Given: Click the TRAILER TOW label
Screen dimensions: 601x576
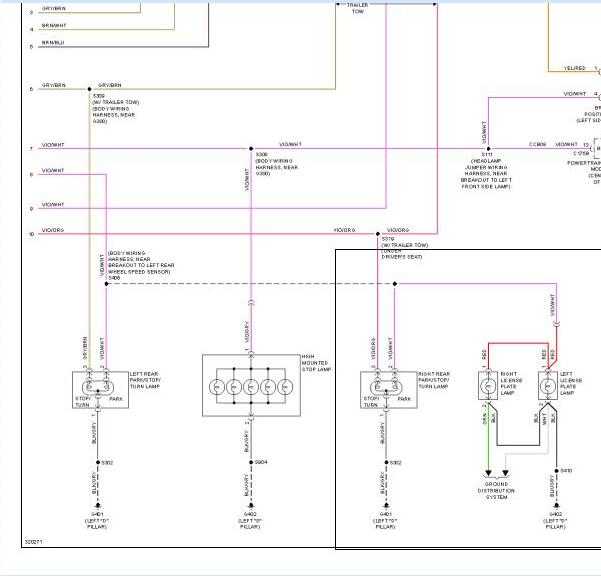Looking at the screenshot, I should (358, 8).
